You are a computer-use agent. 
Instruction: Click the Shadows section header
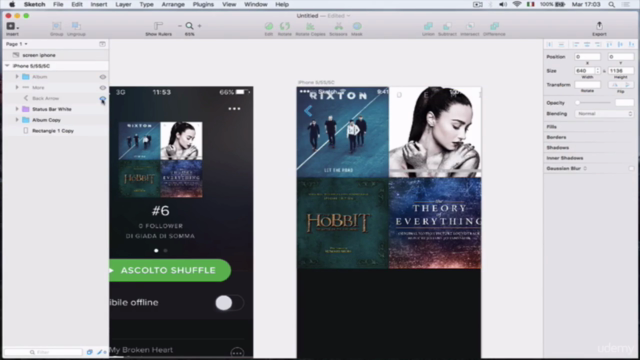coord(558,147)
